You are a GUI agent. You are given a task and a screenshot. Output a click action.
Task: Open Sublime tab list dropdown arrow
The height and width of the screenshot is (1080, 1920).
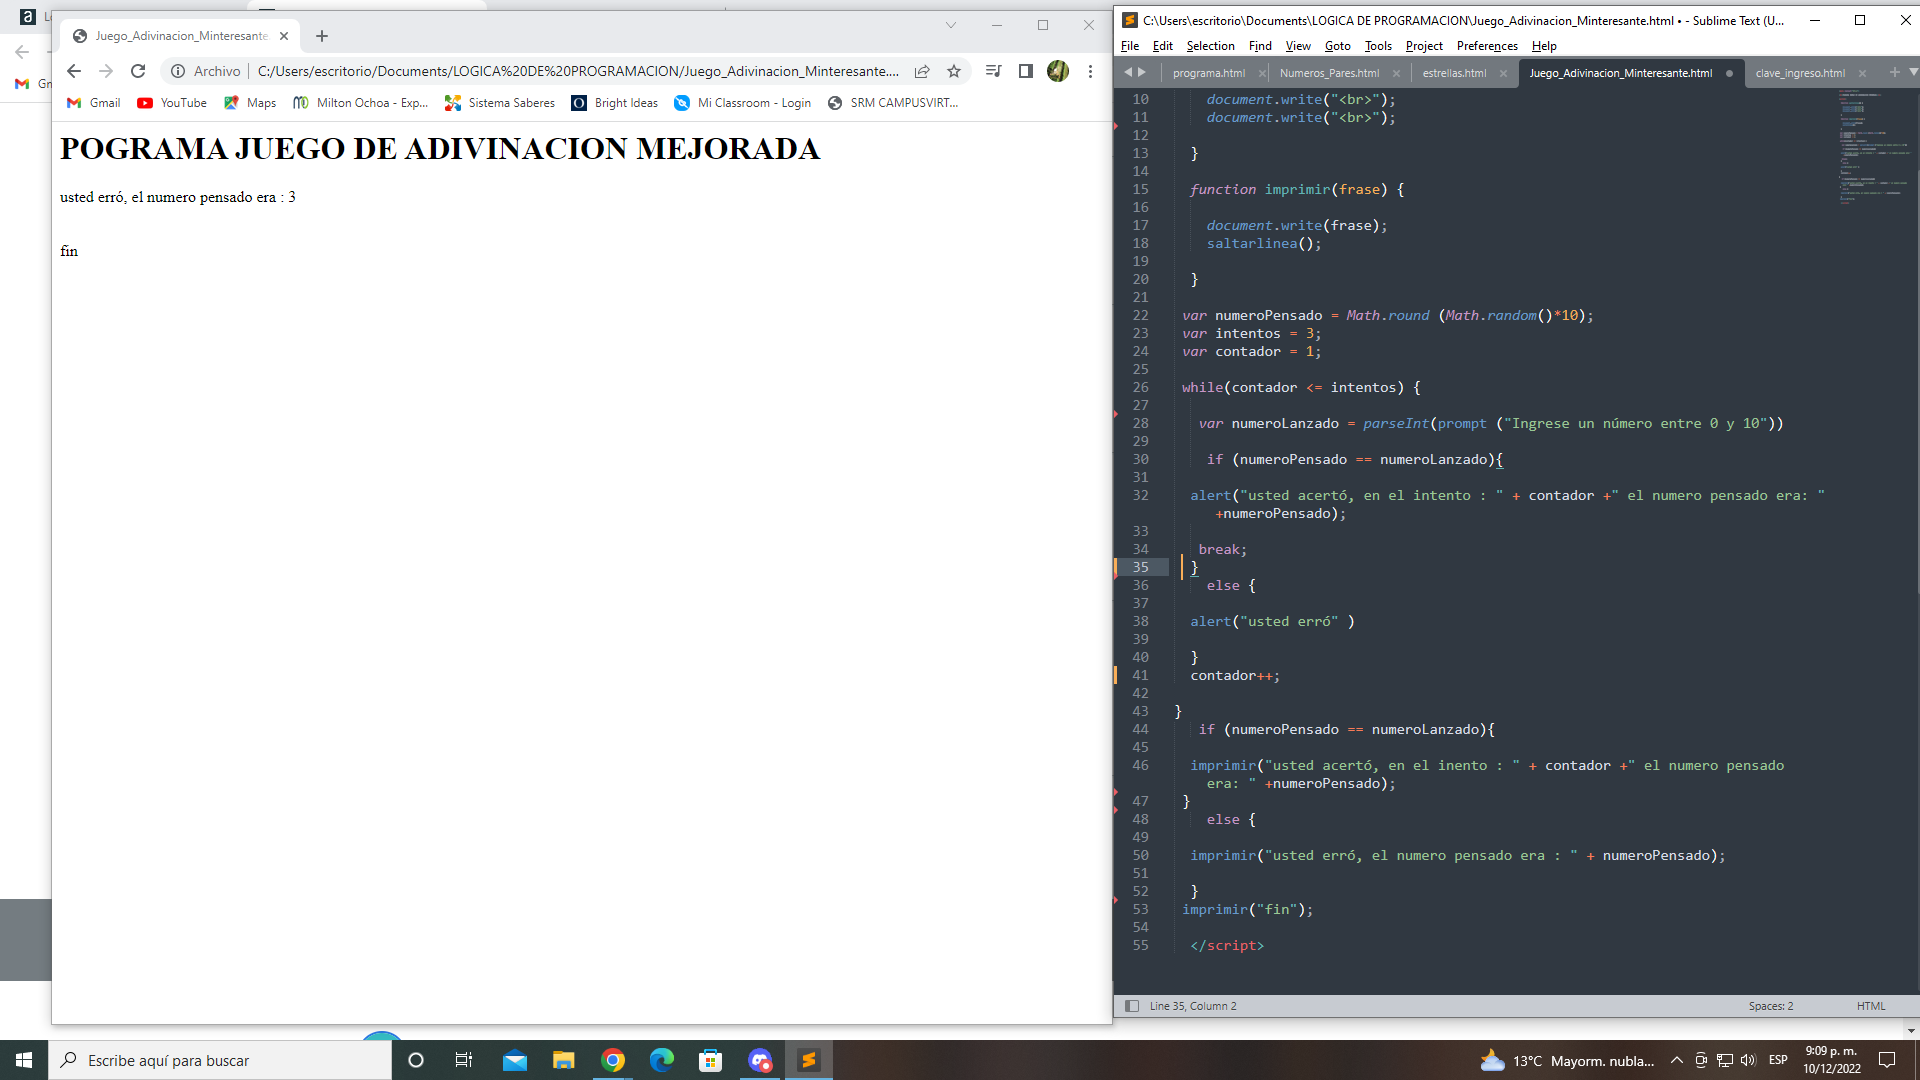[x=1913, y=72]
